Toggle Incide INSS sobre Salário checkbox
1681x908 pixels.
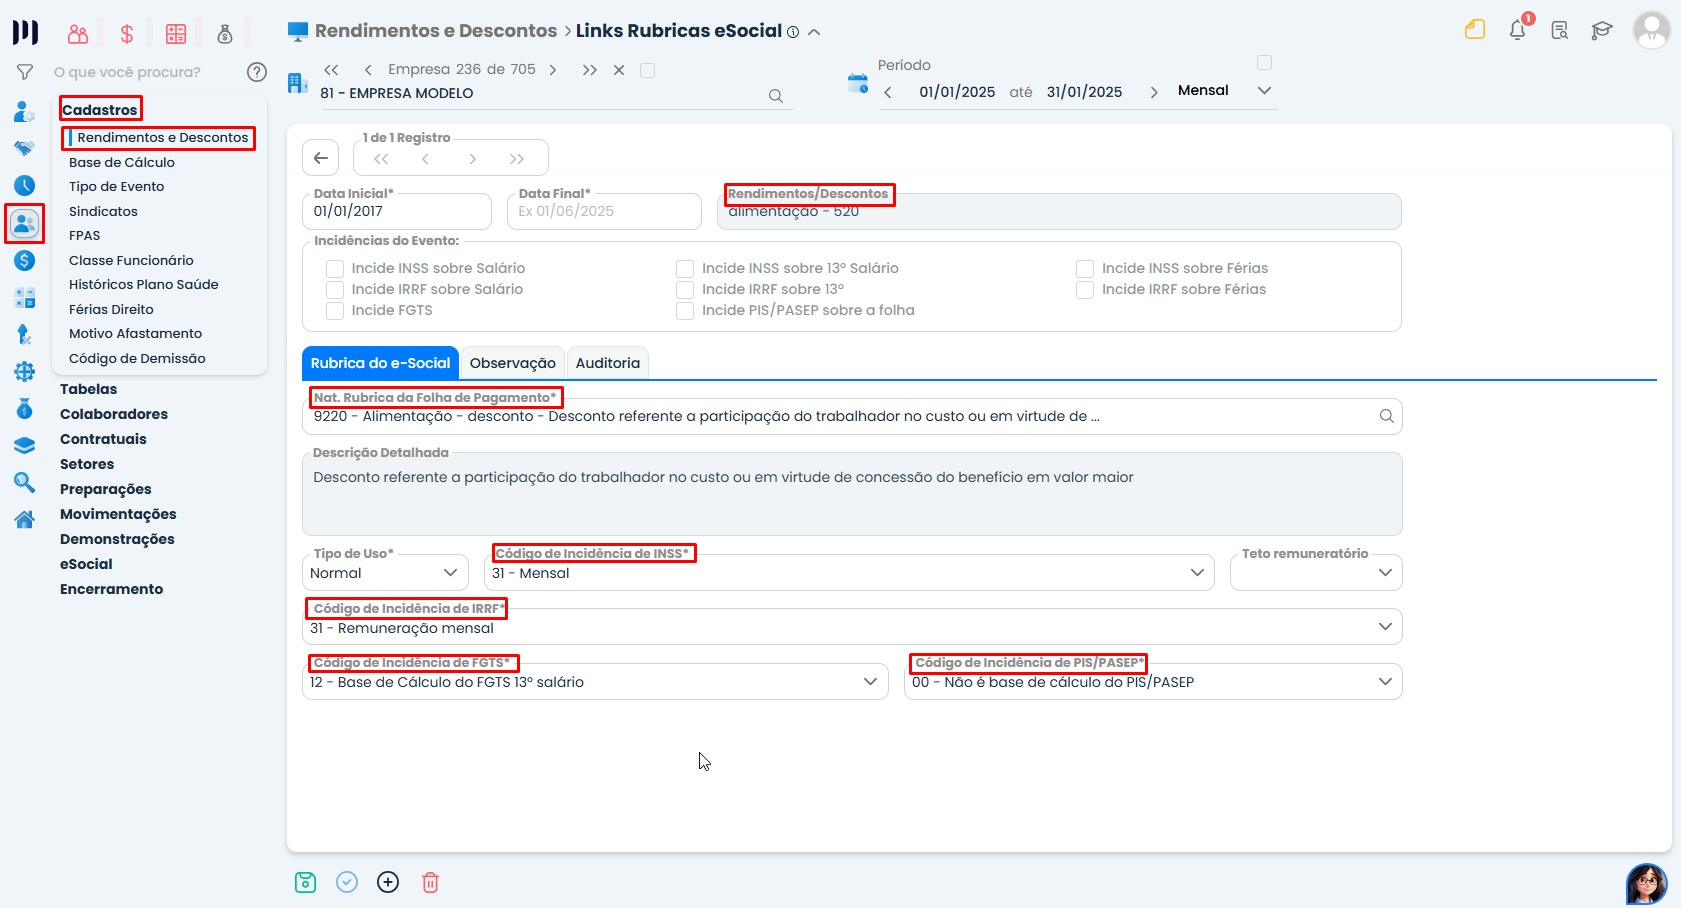(x=335, y=268)
